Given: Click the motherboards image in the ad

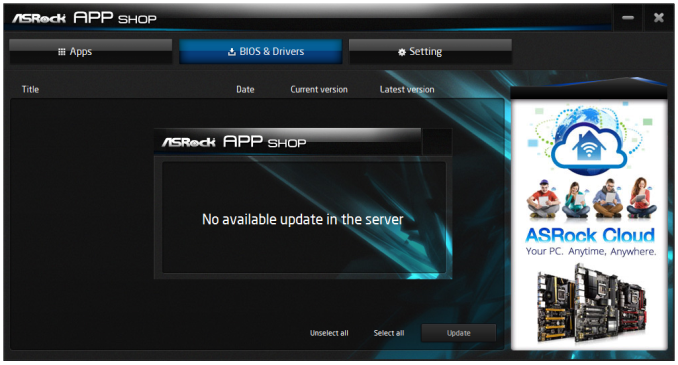Looking at the screenshot, I should (592, 303).
